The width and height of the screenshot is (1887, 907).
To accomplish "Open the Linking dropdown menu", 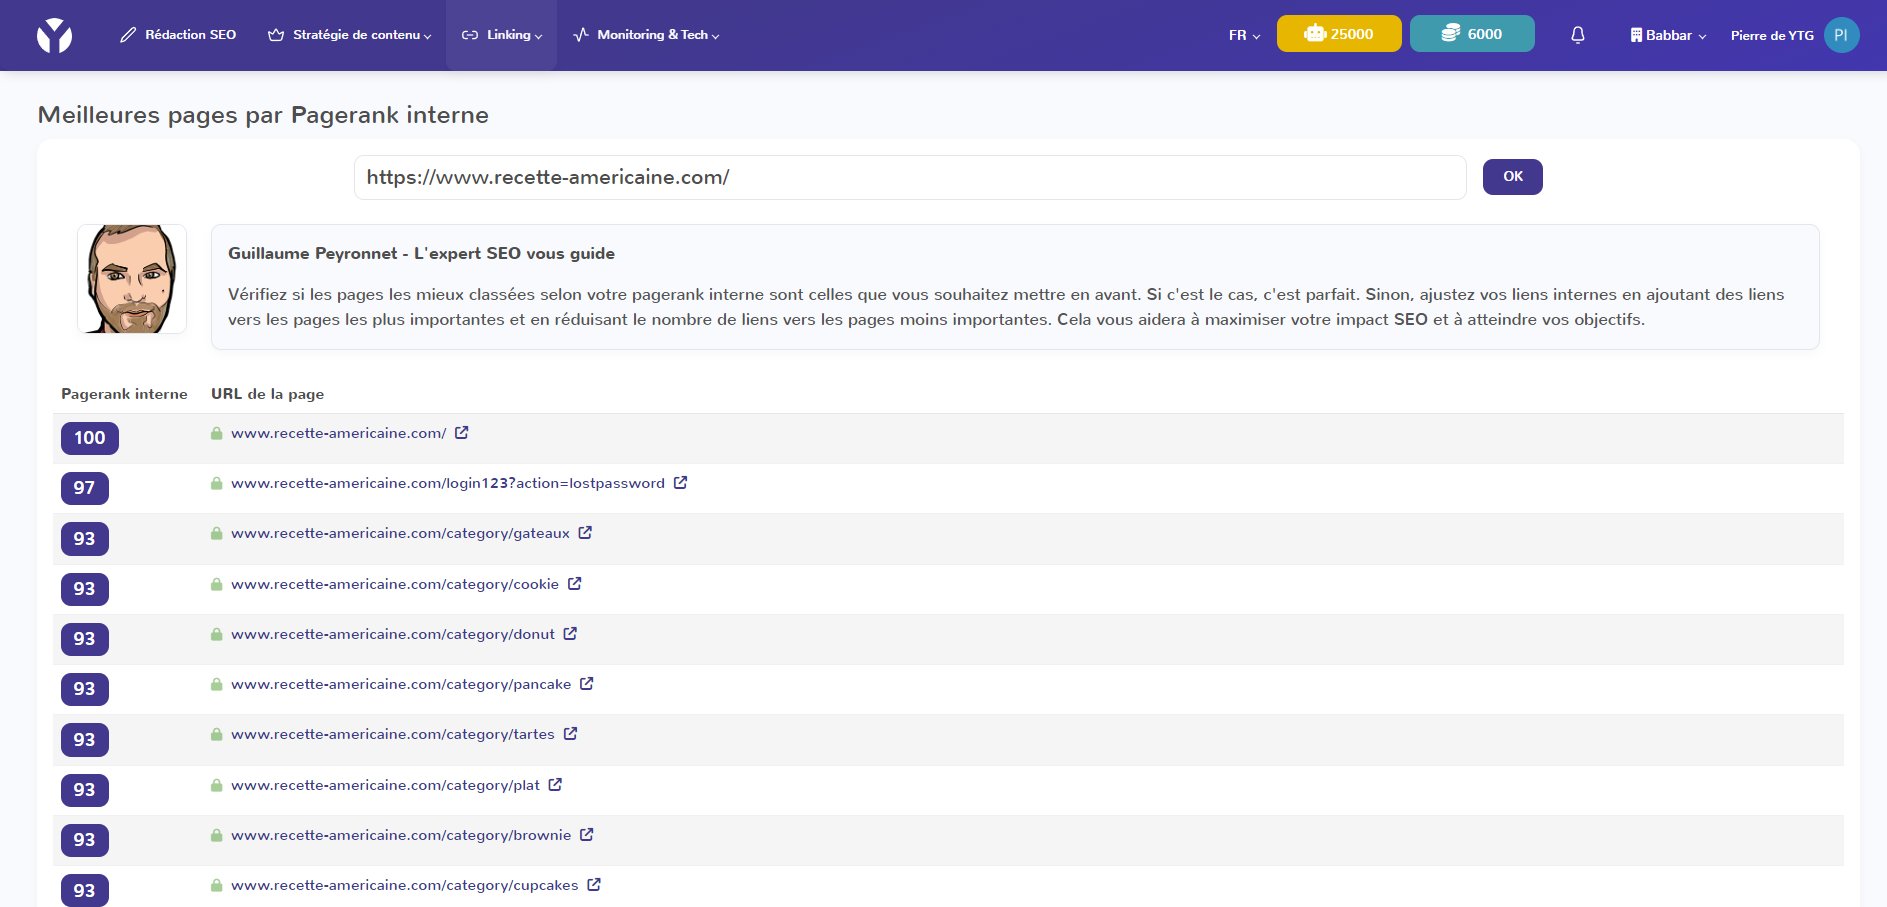I will pyautogui.click(x=501, y=35).
